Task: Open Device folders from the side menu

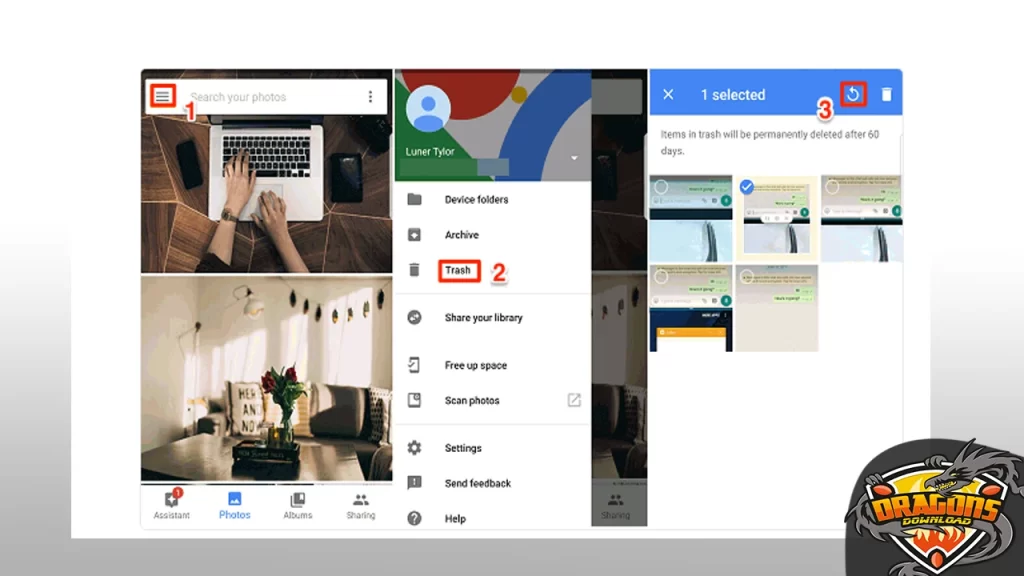Action: pyautogui.click(x=476, y=200)
